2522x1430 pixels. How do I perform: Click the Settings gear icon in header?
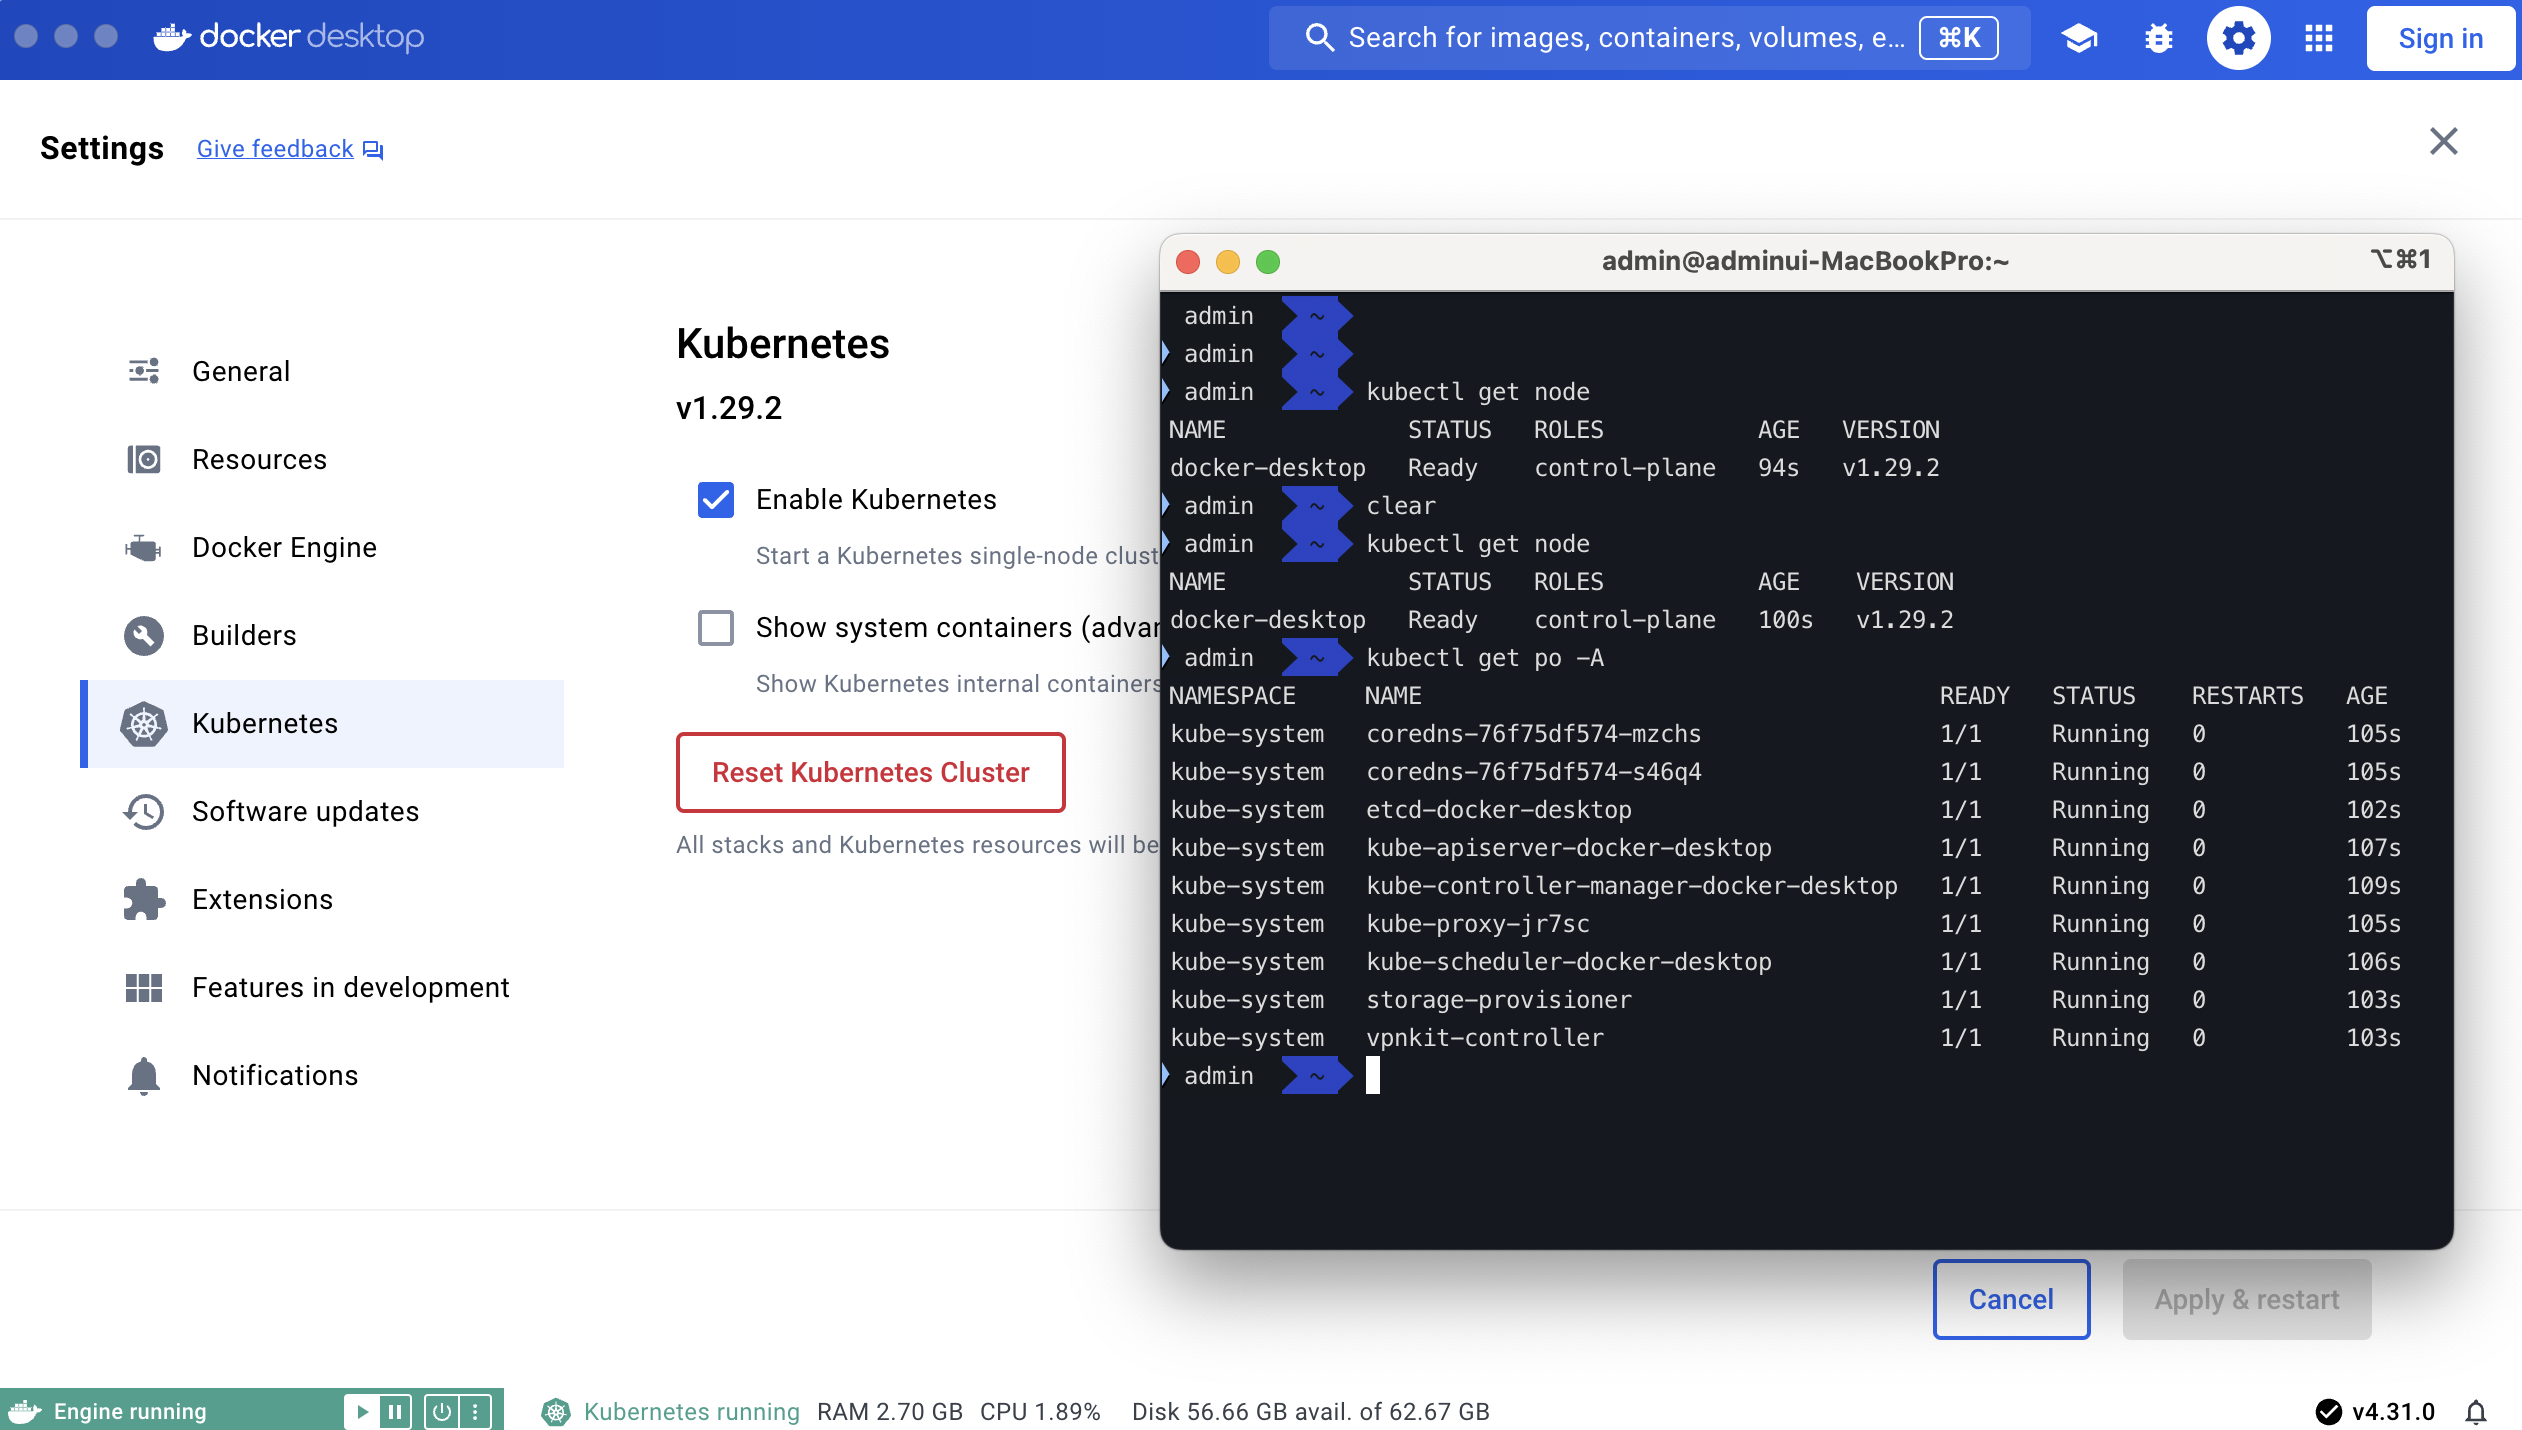pyautogui.click(x=2238, y=39)
